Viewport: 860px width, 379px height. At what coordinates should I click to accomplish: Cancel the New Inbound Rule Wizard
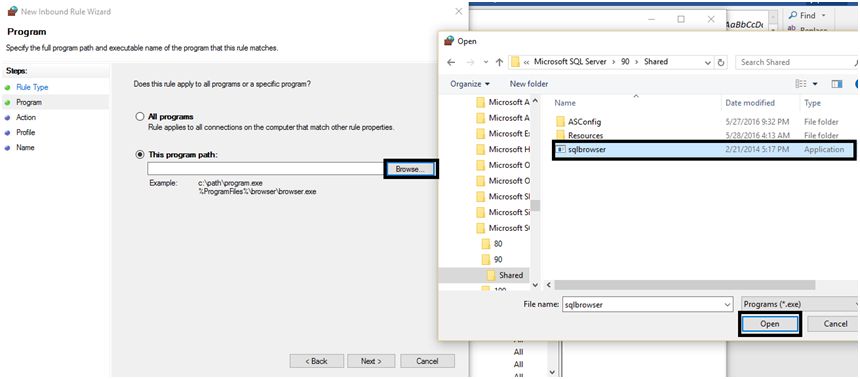pos(427,361)
